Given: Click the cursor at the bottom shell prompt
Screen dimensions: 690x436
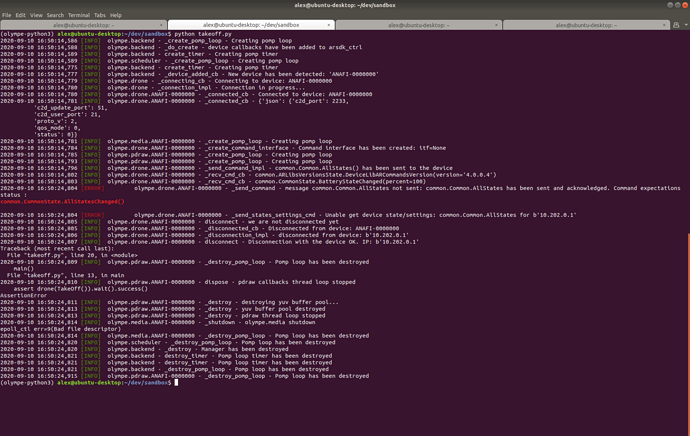Looking at the screenshot, I should coord(176,382).
